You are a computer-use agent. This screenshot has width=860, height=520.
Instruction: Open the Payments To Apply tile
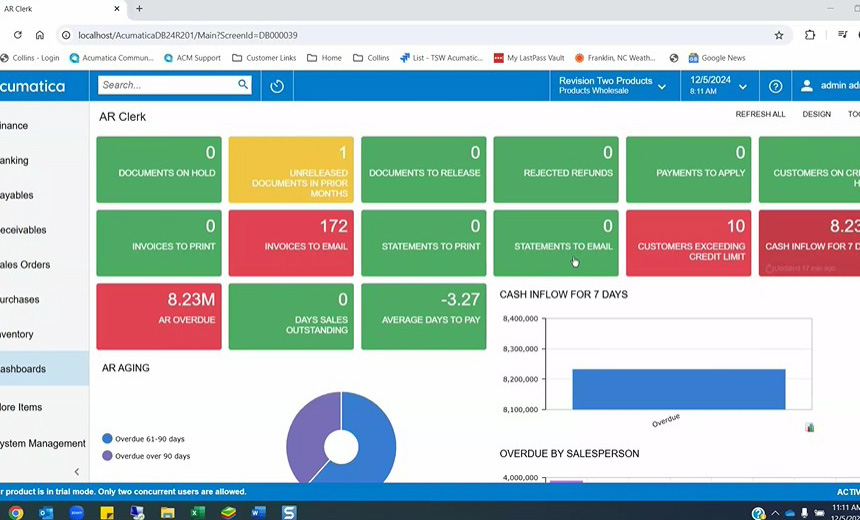click(688, 169)
